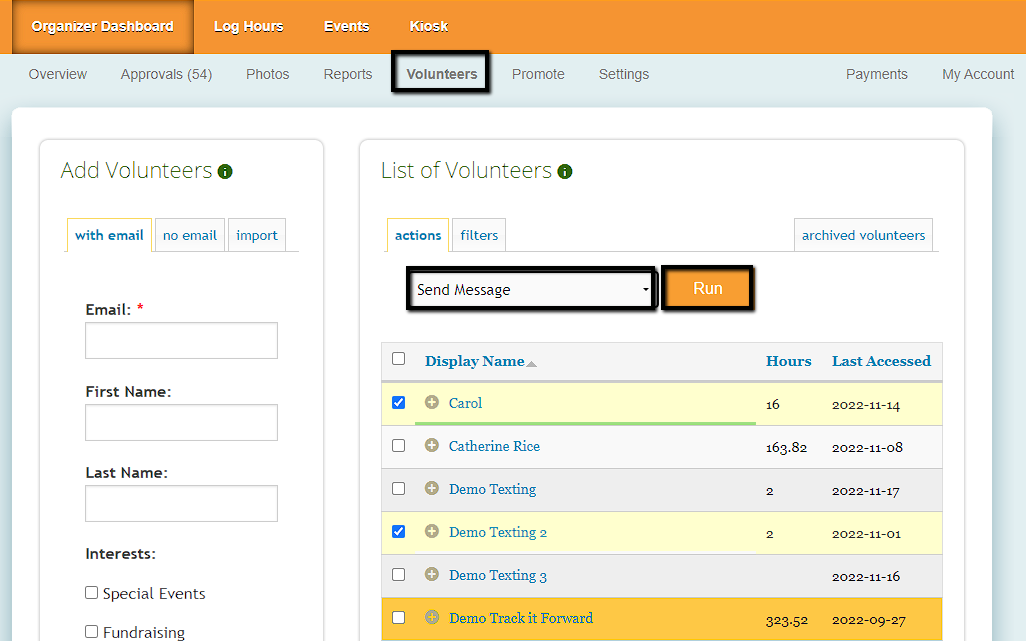This screenshot has width=1026, height=641.
Task: Click info icon beside Add Volunteers heading
Action: [225, 172]
